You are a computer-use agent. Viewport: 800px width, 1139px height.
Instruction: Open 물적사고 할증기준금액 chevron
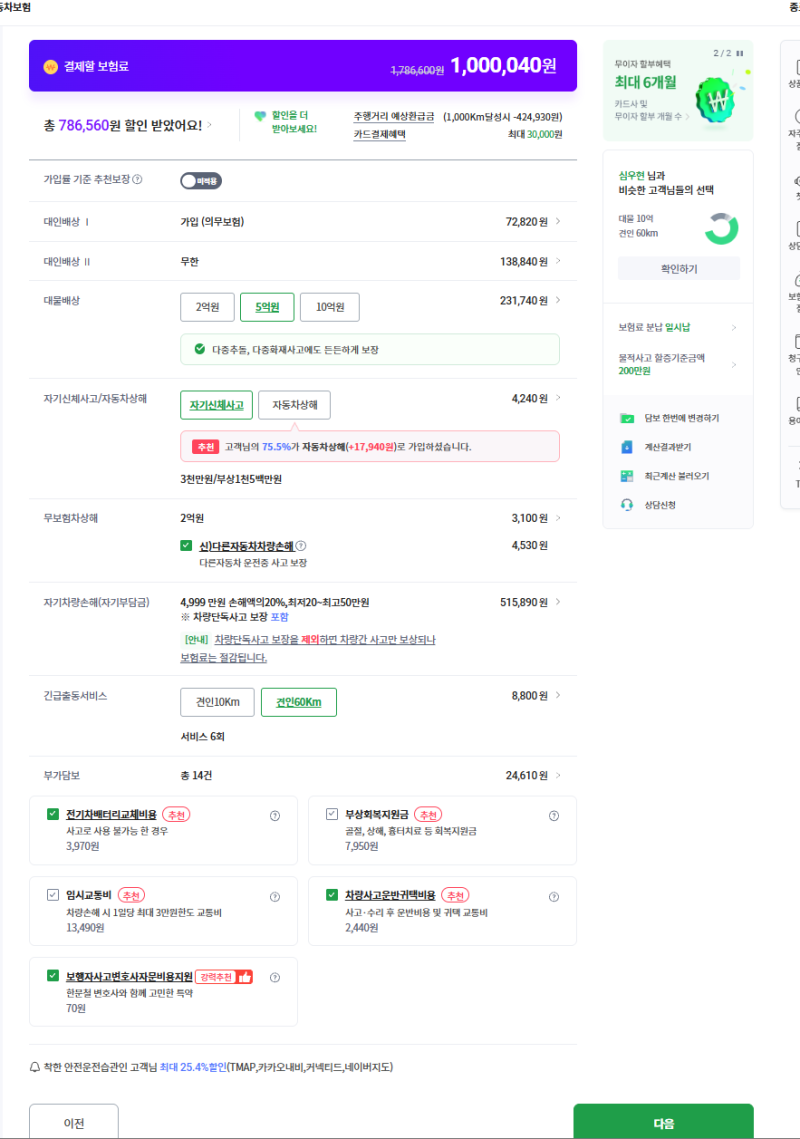tap(734, 365)
